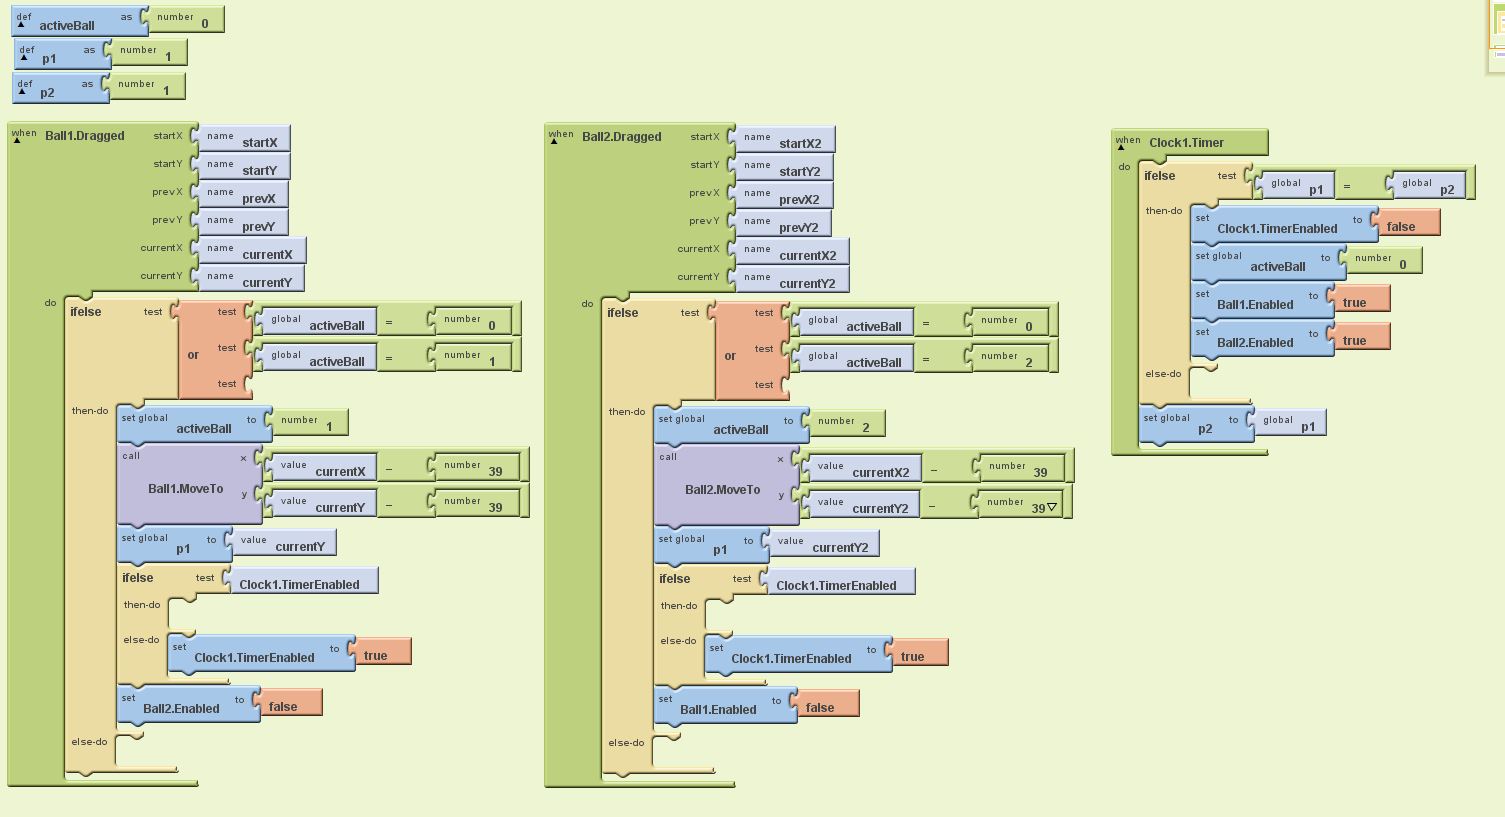The image size is (1505, 817).
Task: Click the name startX2 argument block
Action: click(x=784, y=140)
